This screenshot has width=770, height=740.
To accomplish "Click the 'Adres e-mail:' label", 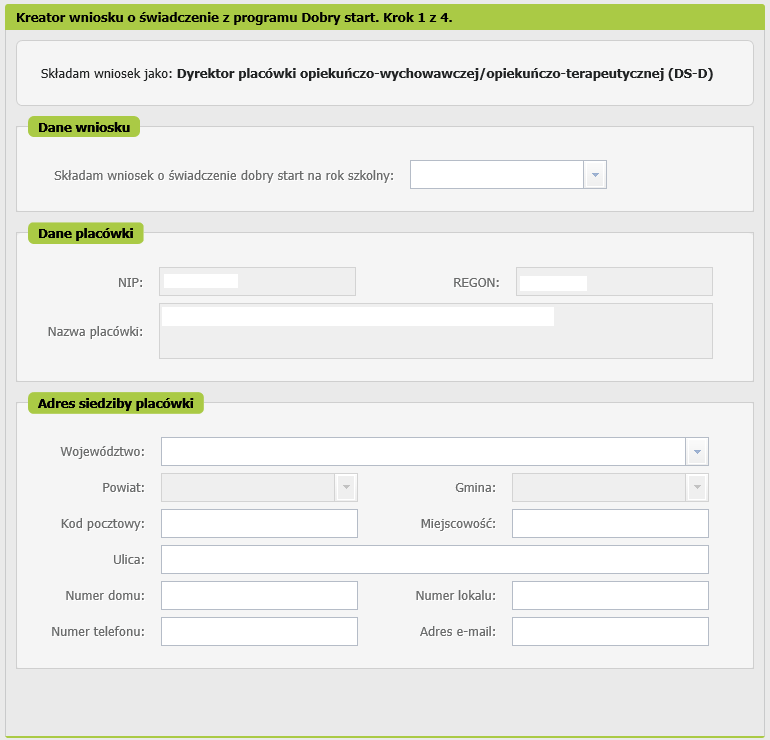I will 458,631.
